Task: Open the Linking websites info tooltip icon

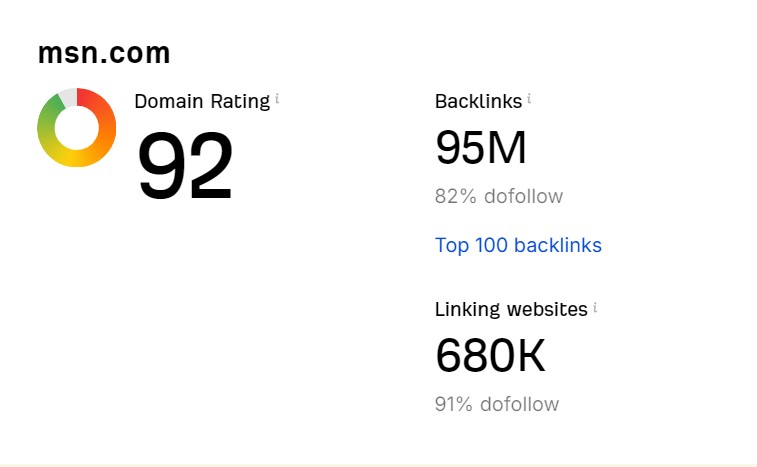Action: click(x=595, y=307)
